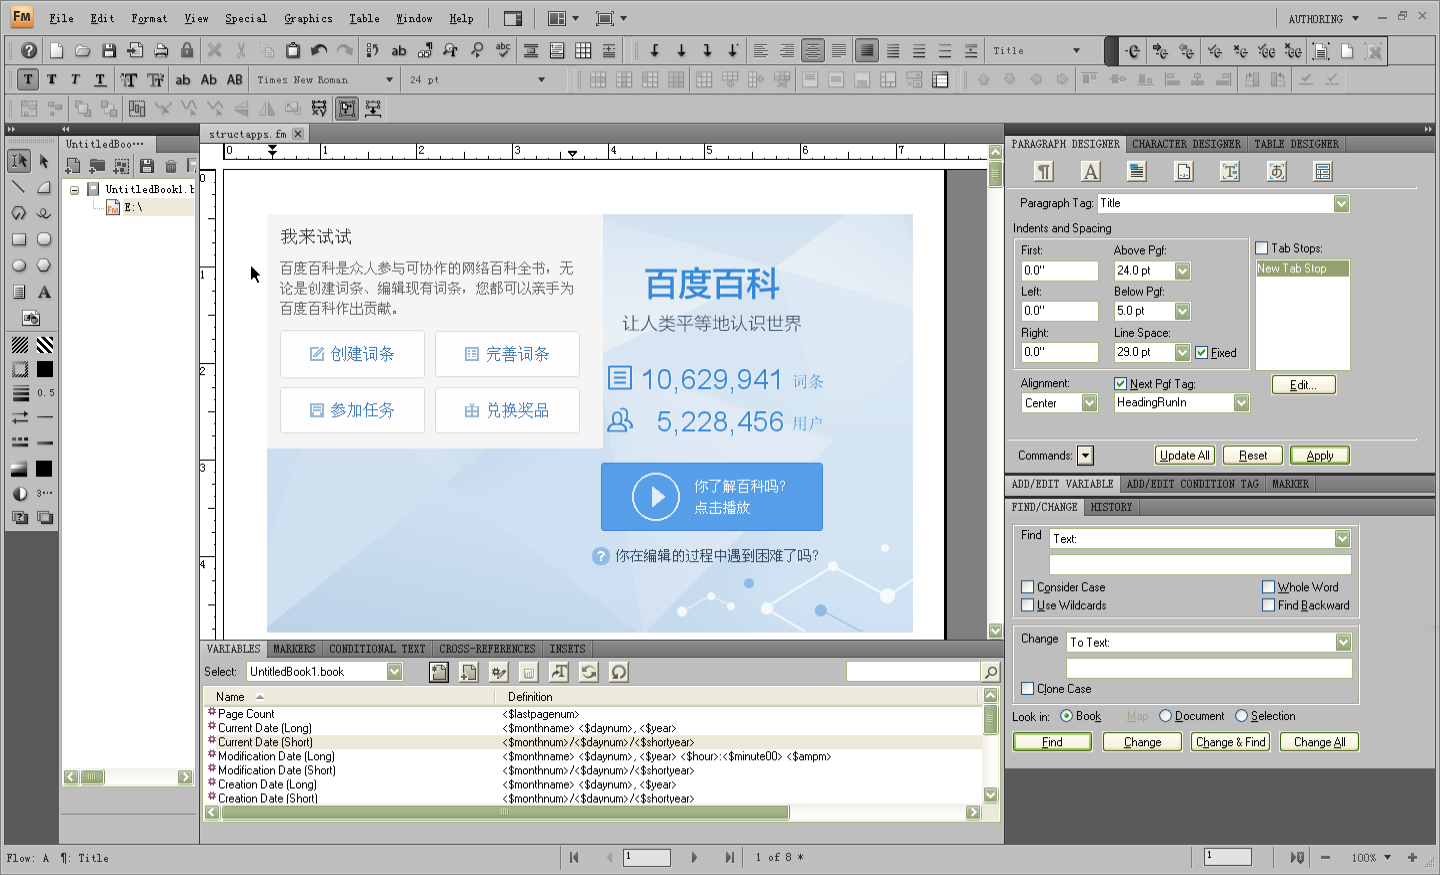
Task: Open the Markers tab in the bottom panel
Action: pyautogui.click(x=294, y=648)
